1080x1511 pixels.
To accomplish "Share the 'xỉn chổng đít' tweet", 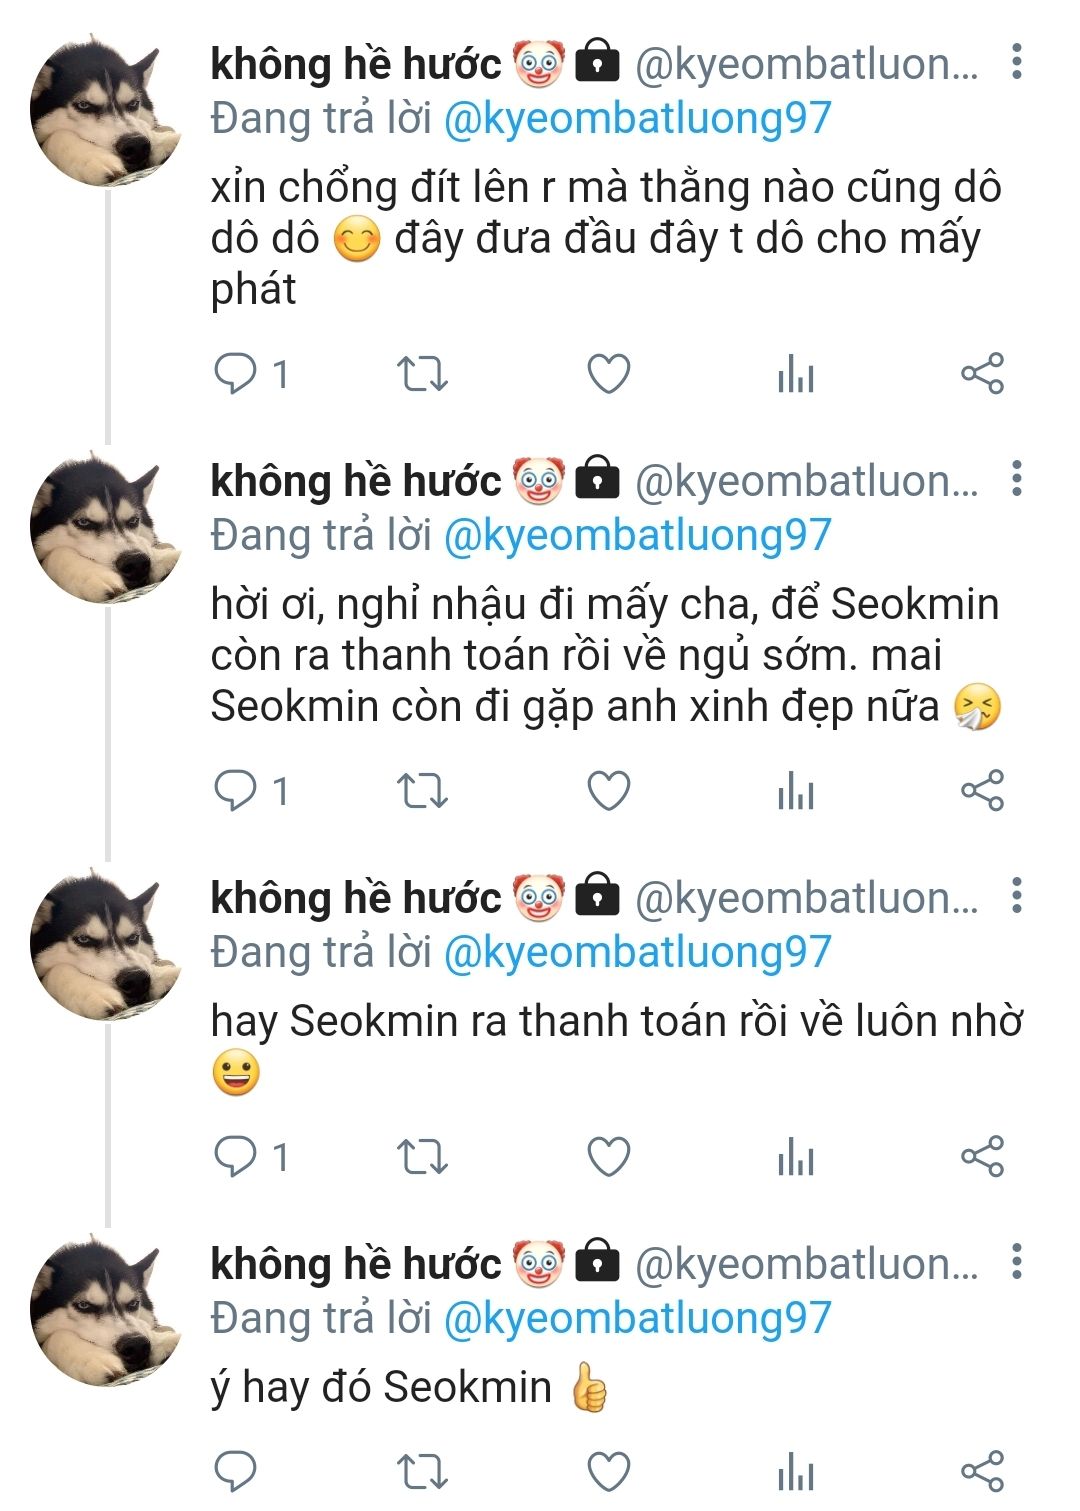I will tap(982, 375).
